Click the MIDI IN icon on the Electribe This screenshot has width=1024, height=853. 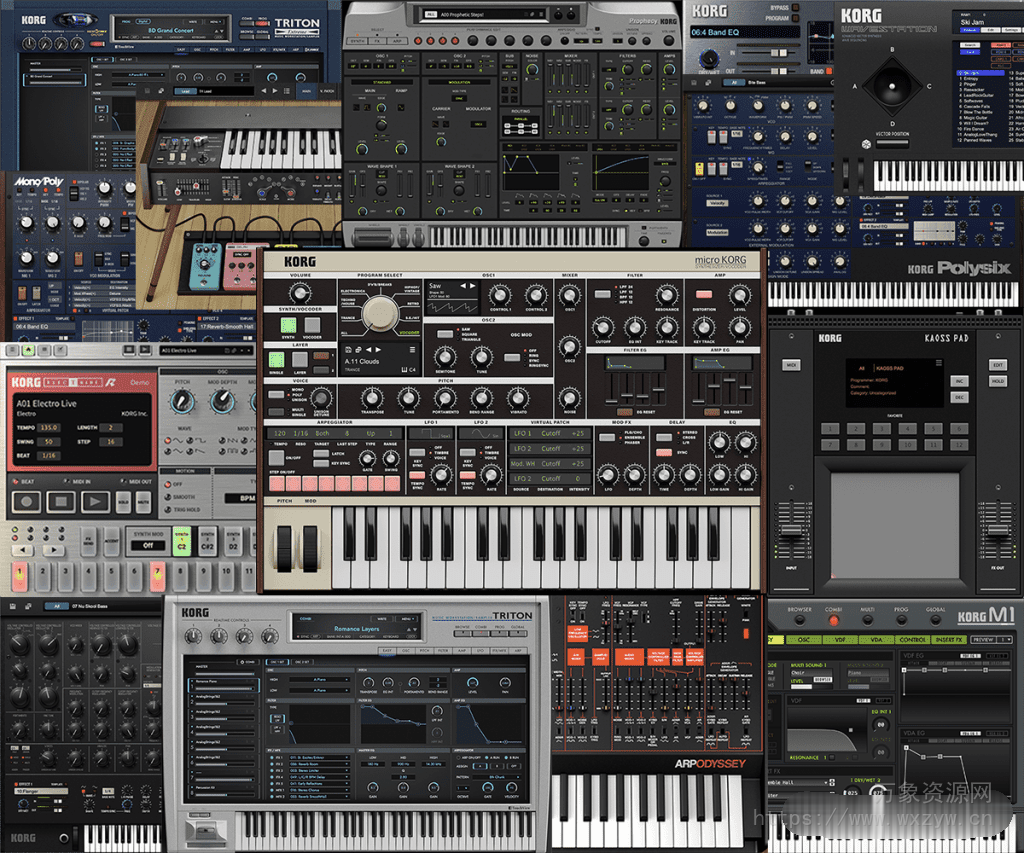coord(68,482)
